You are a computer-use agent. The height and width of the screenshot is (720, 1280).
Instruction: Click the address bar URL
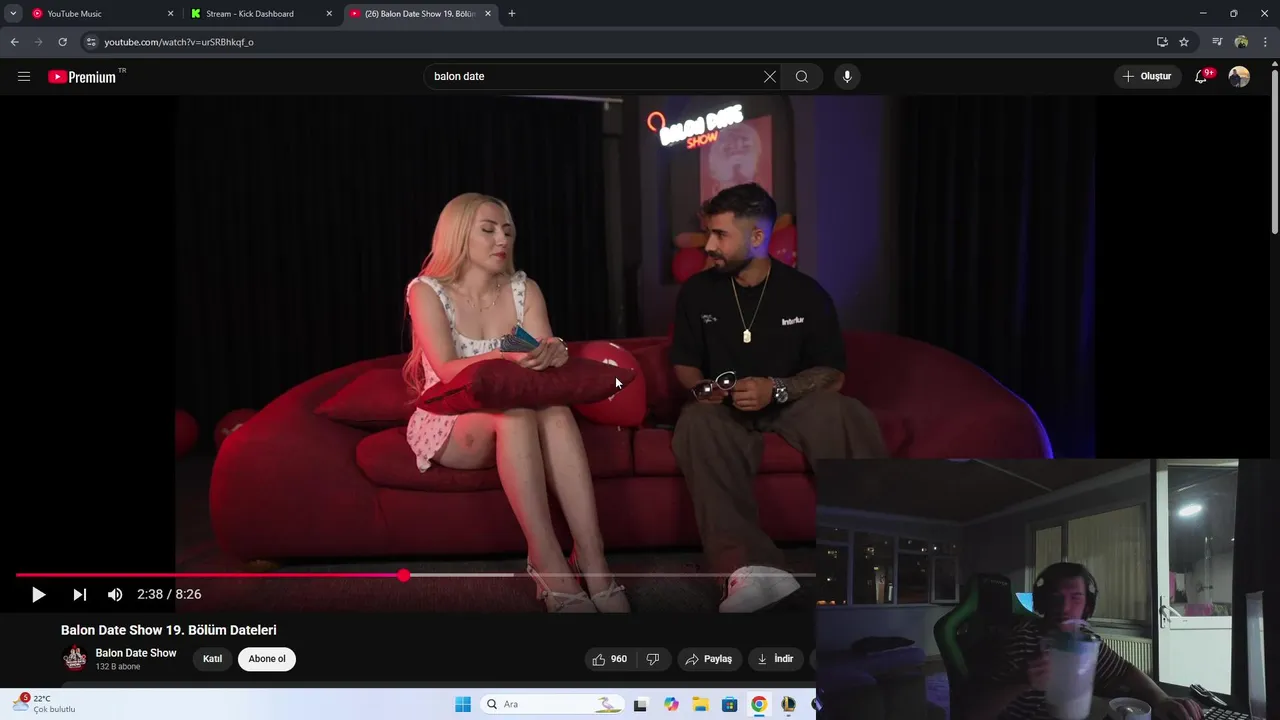tap(179, 42)
